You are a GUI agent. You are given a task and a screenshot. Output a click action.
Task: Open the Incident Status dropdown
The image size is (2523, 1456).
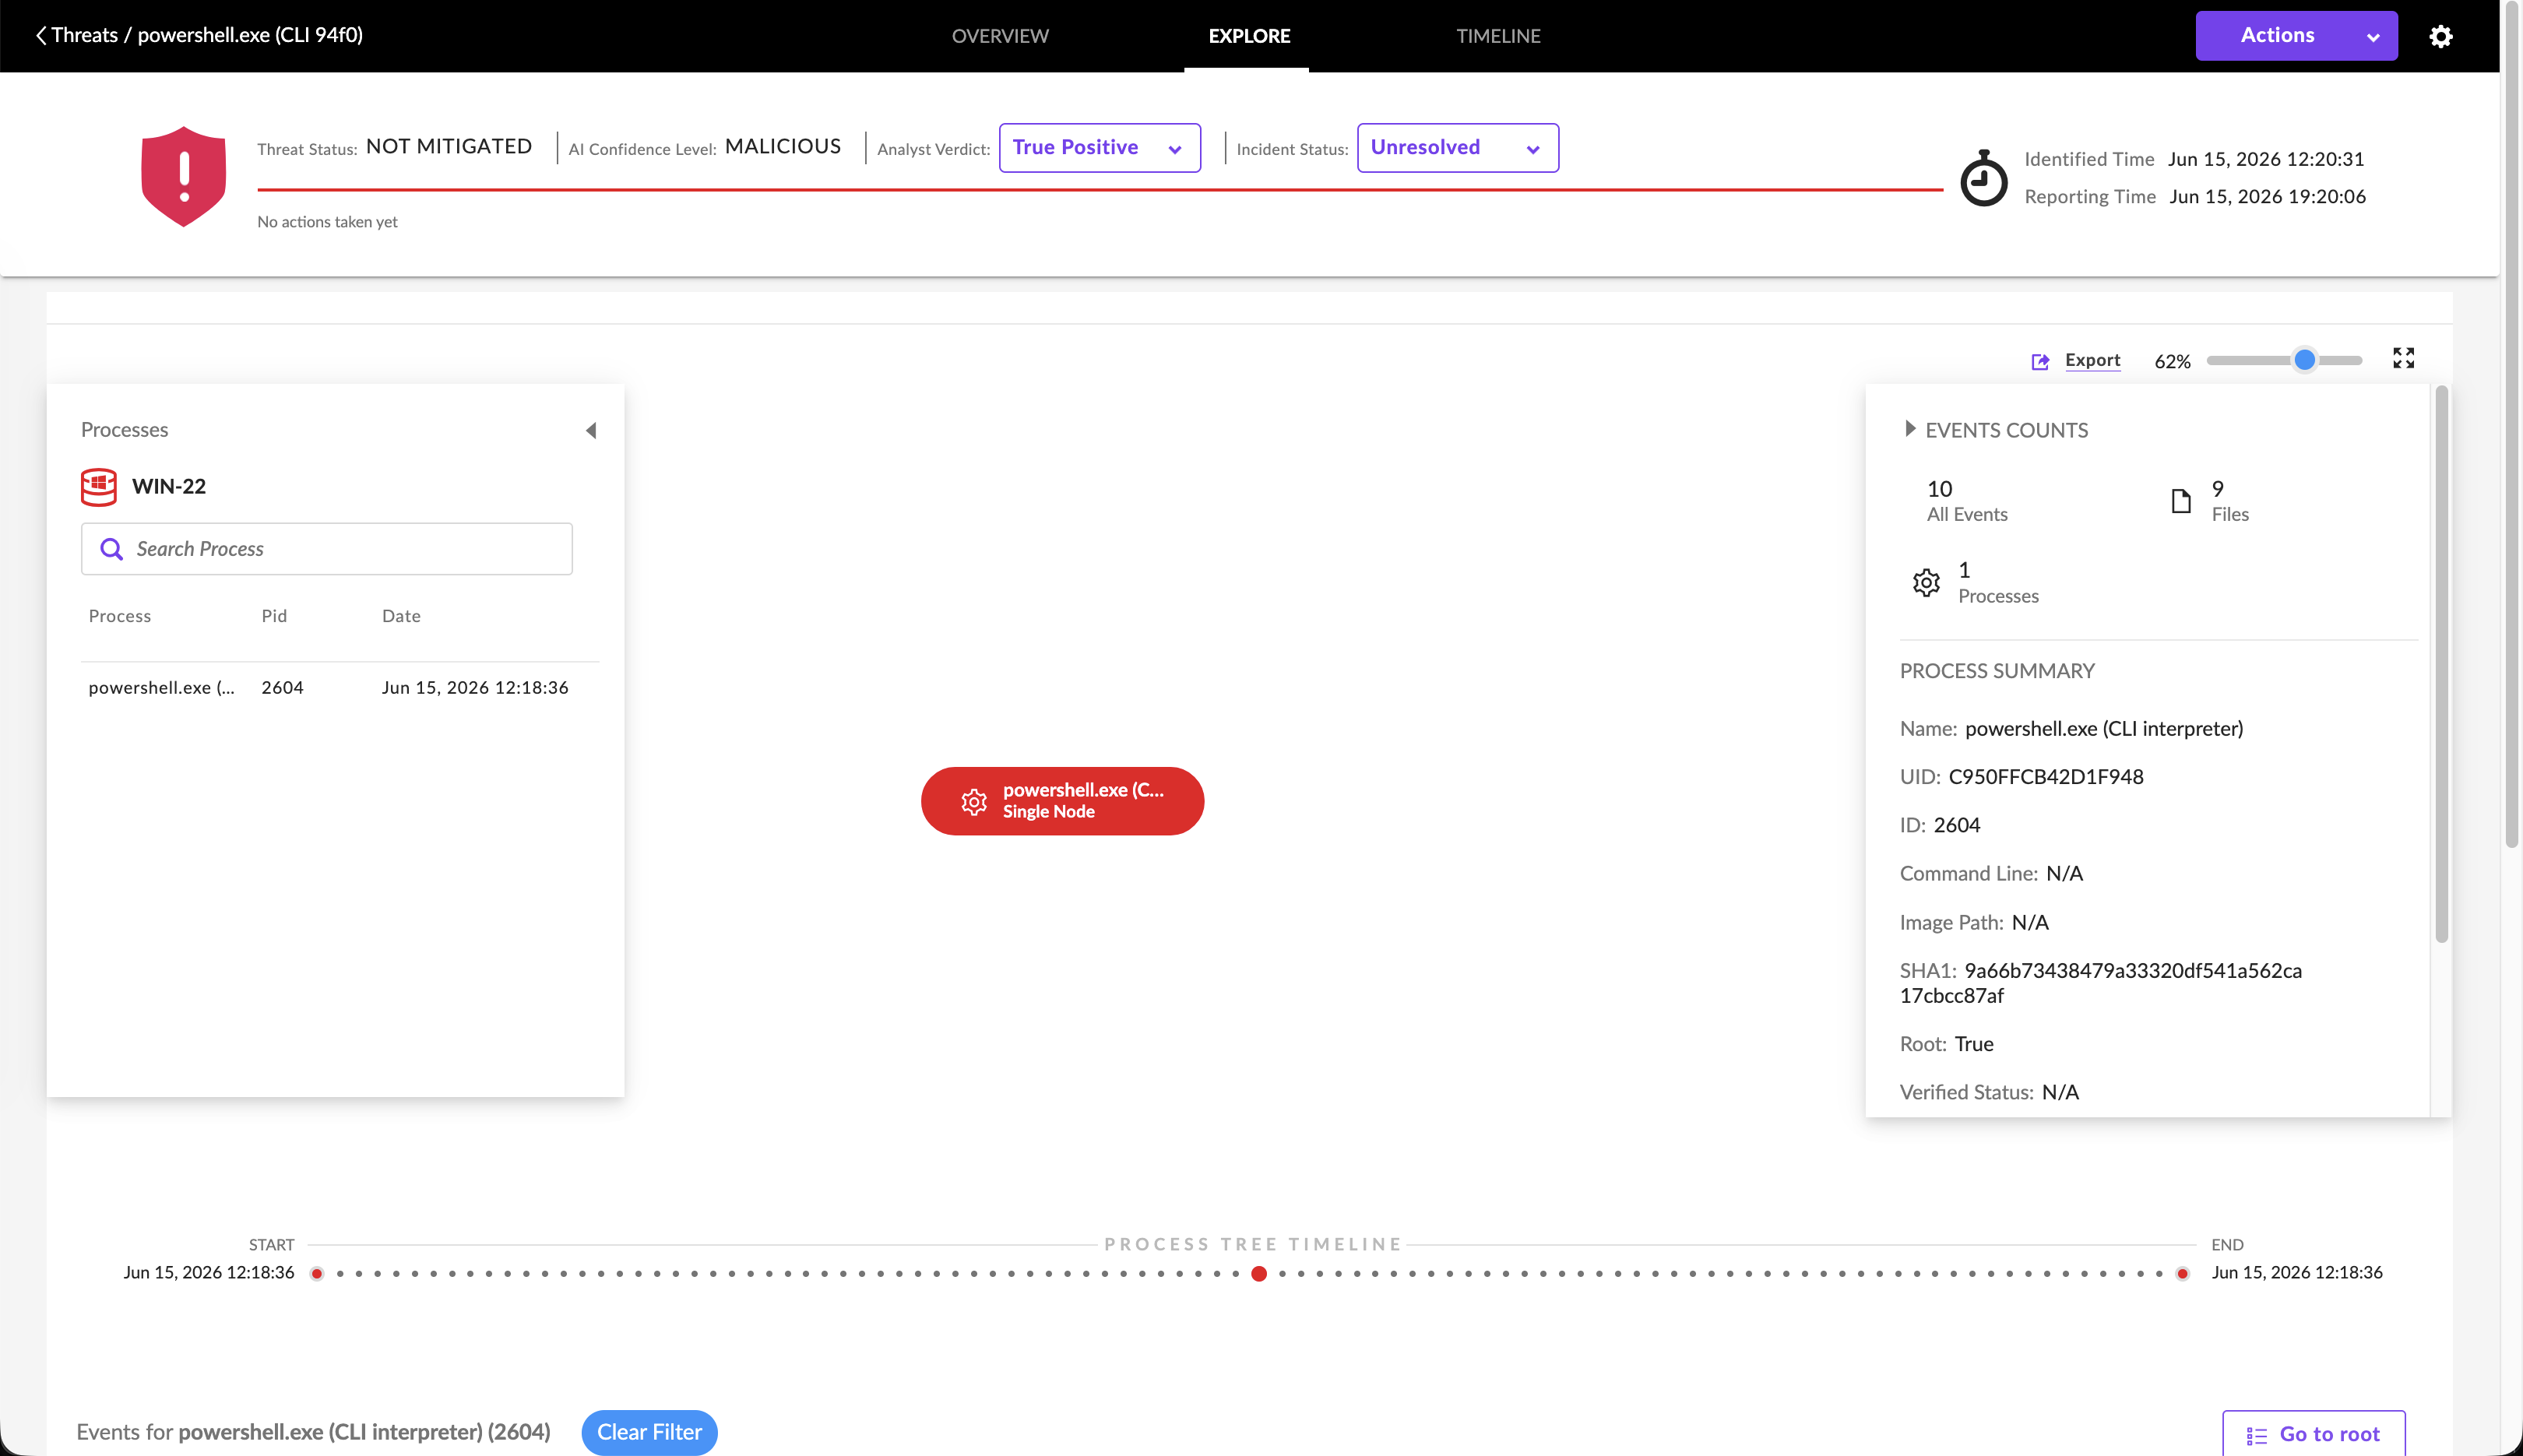[x=1457, y=148]
